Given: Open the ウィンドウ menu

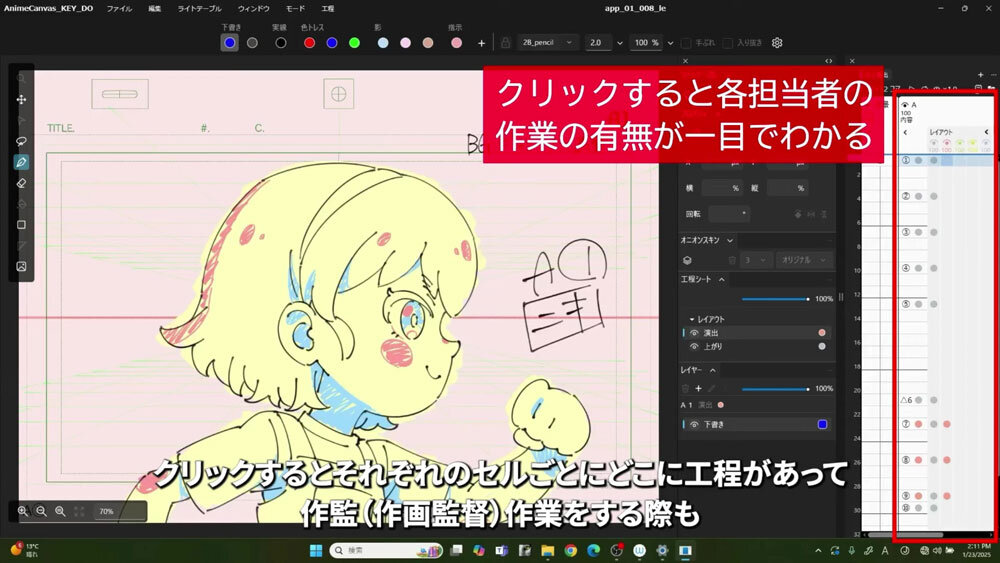Looking at the screenshot, I should click(253, 9).
